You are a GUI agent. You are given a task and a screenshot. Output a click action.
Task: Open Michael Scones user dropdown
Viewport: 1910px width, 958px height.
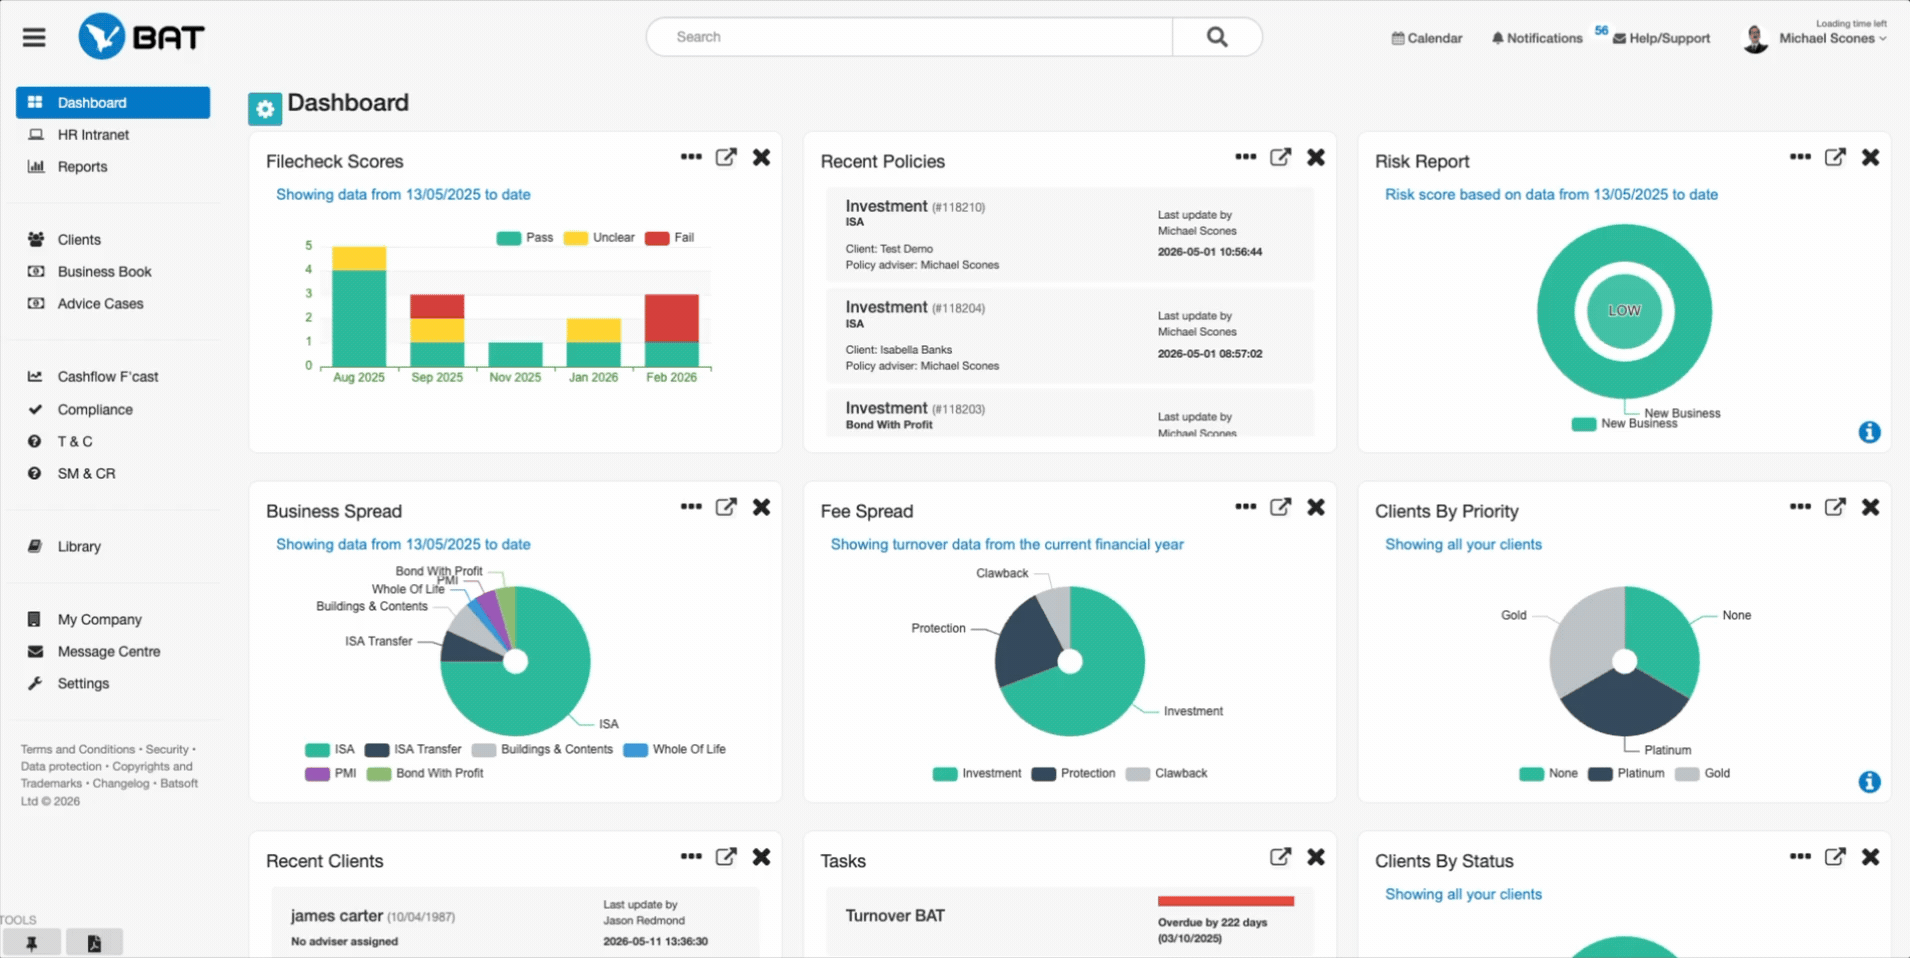1833,38
